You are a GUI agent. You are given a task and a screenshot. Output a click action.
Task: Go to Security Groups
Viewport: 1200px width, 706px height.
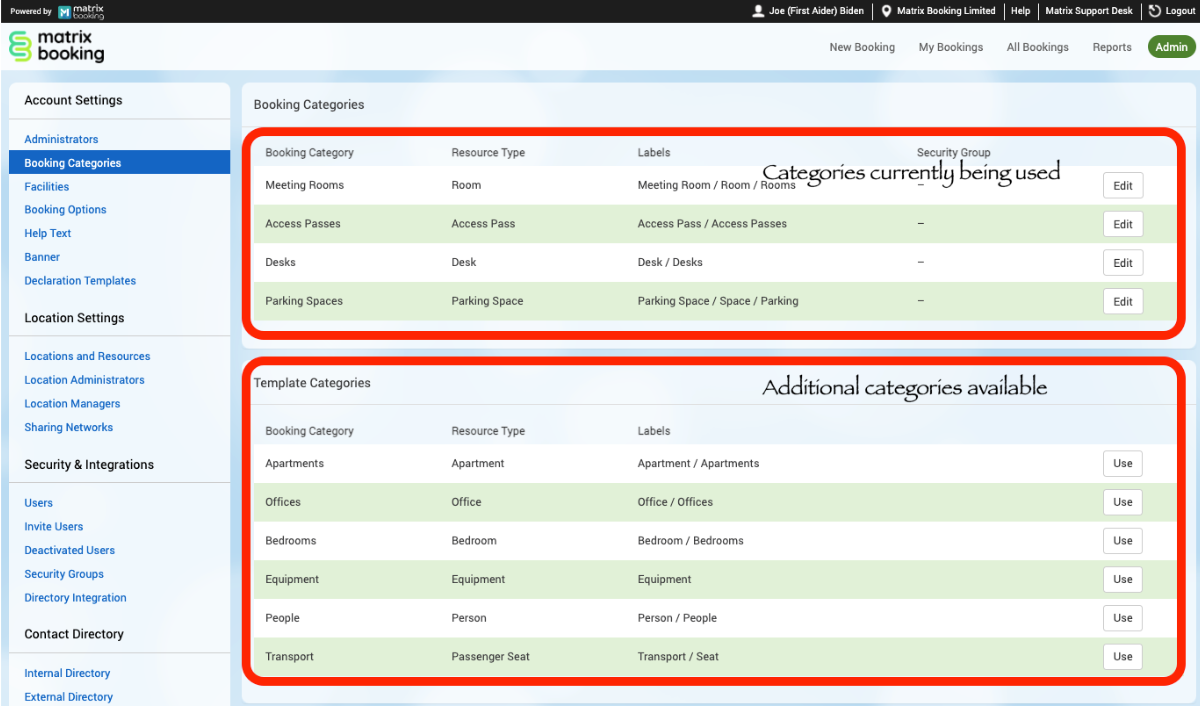click(64, 574)
